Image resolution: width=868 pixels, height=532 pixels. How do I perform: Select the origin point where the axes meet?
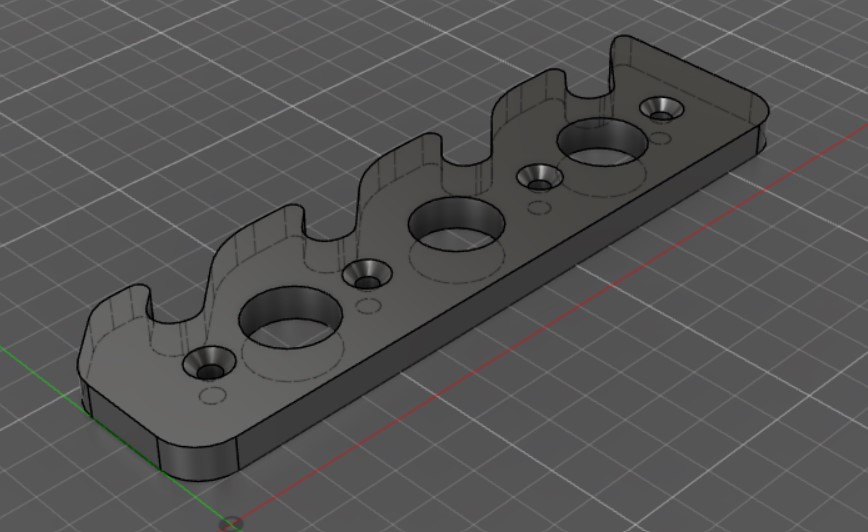(231, 522)
